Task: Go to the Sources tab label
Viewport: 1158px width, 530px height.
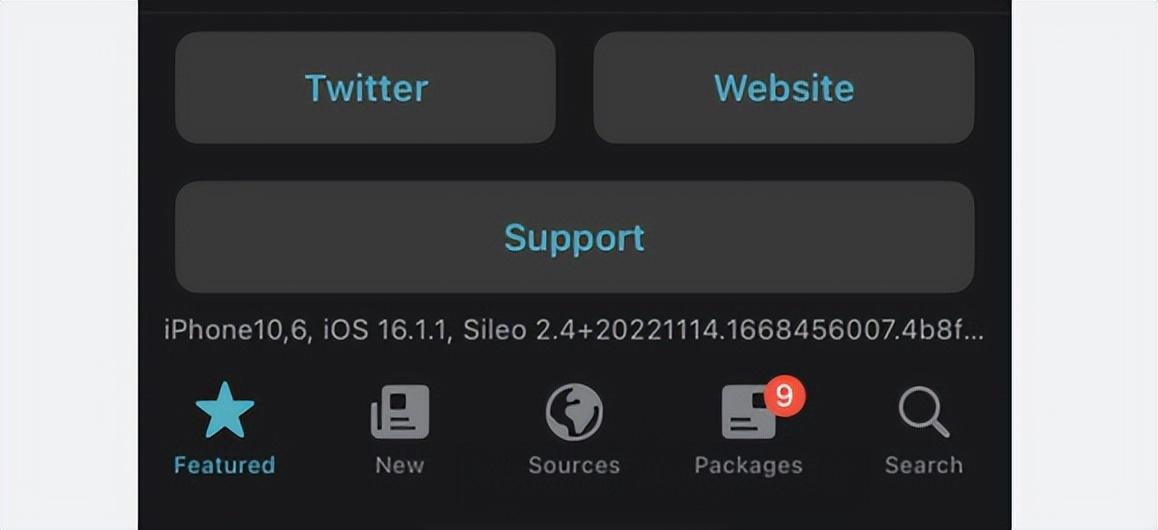Action: (574, 465)
